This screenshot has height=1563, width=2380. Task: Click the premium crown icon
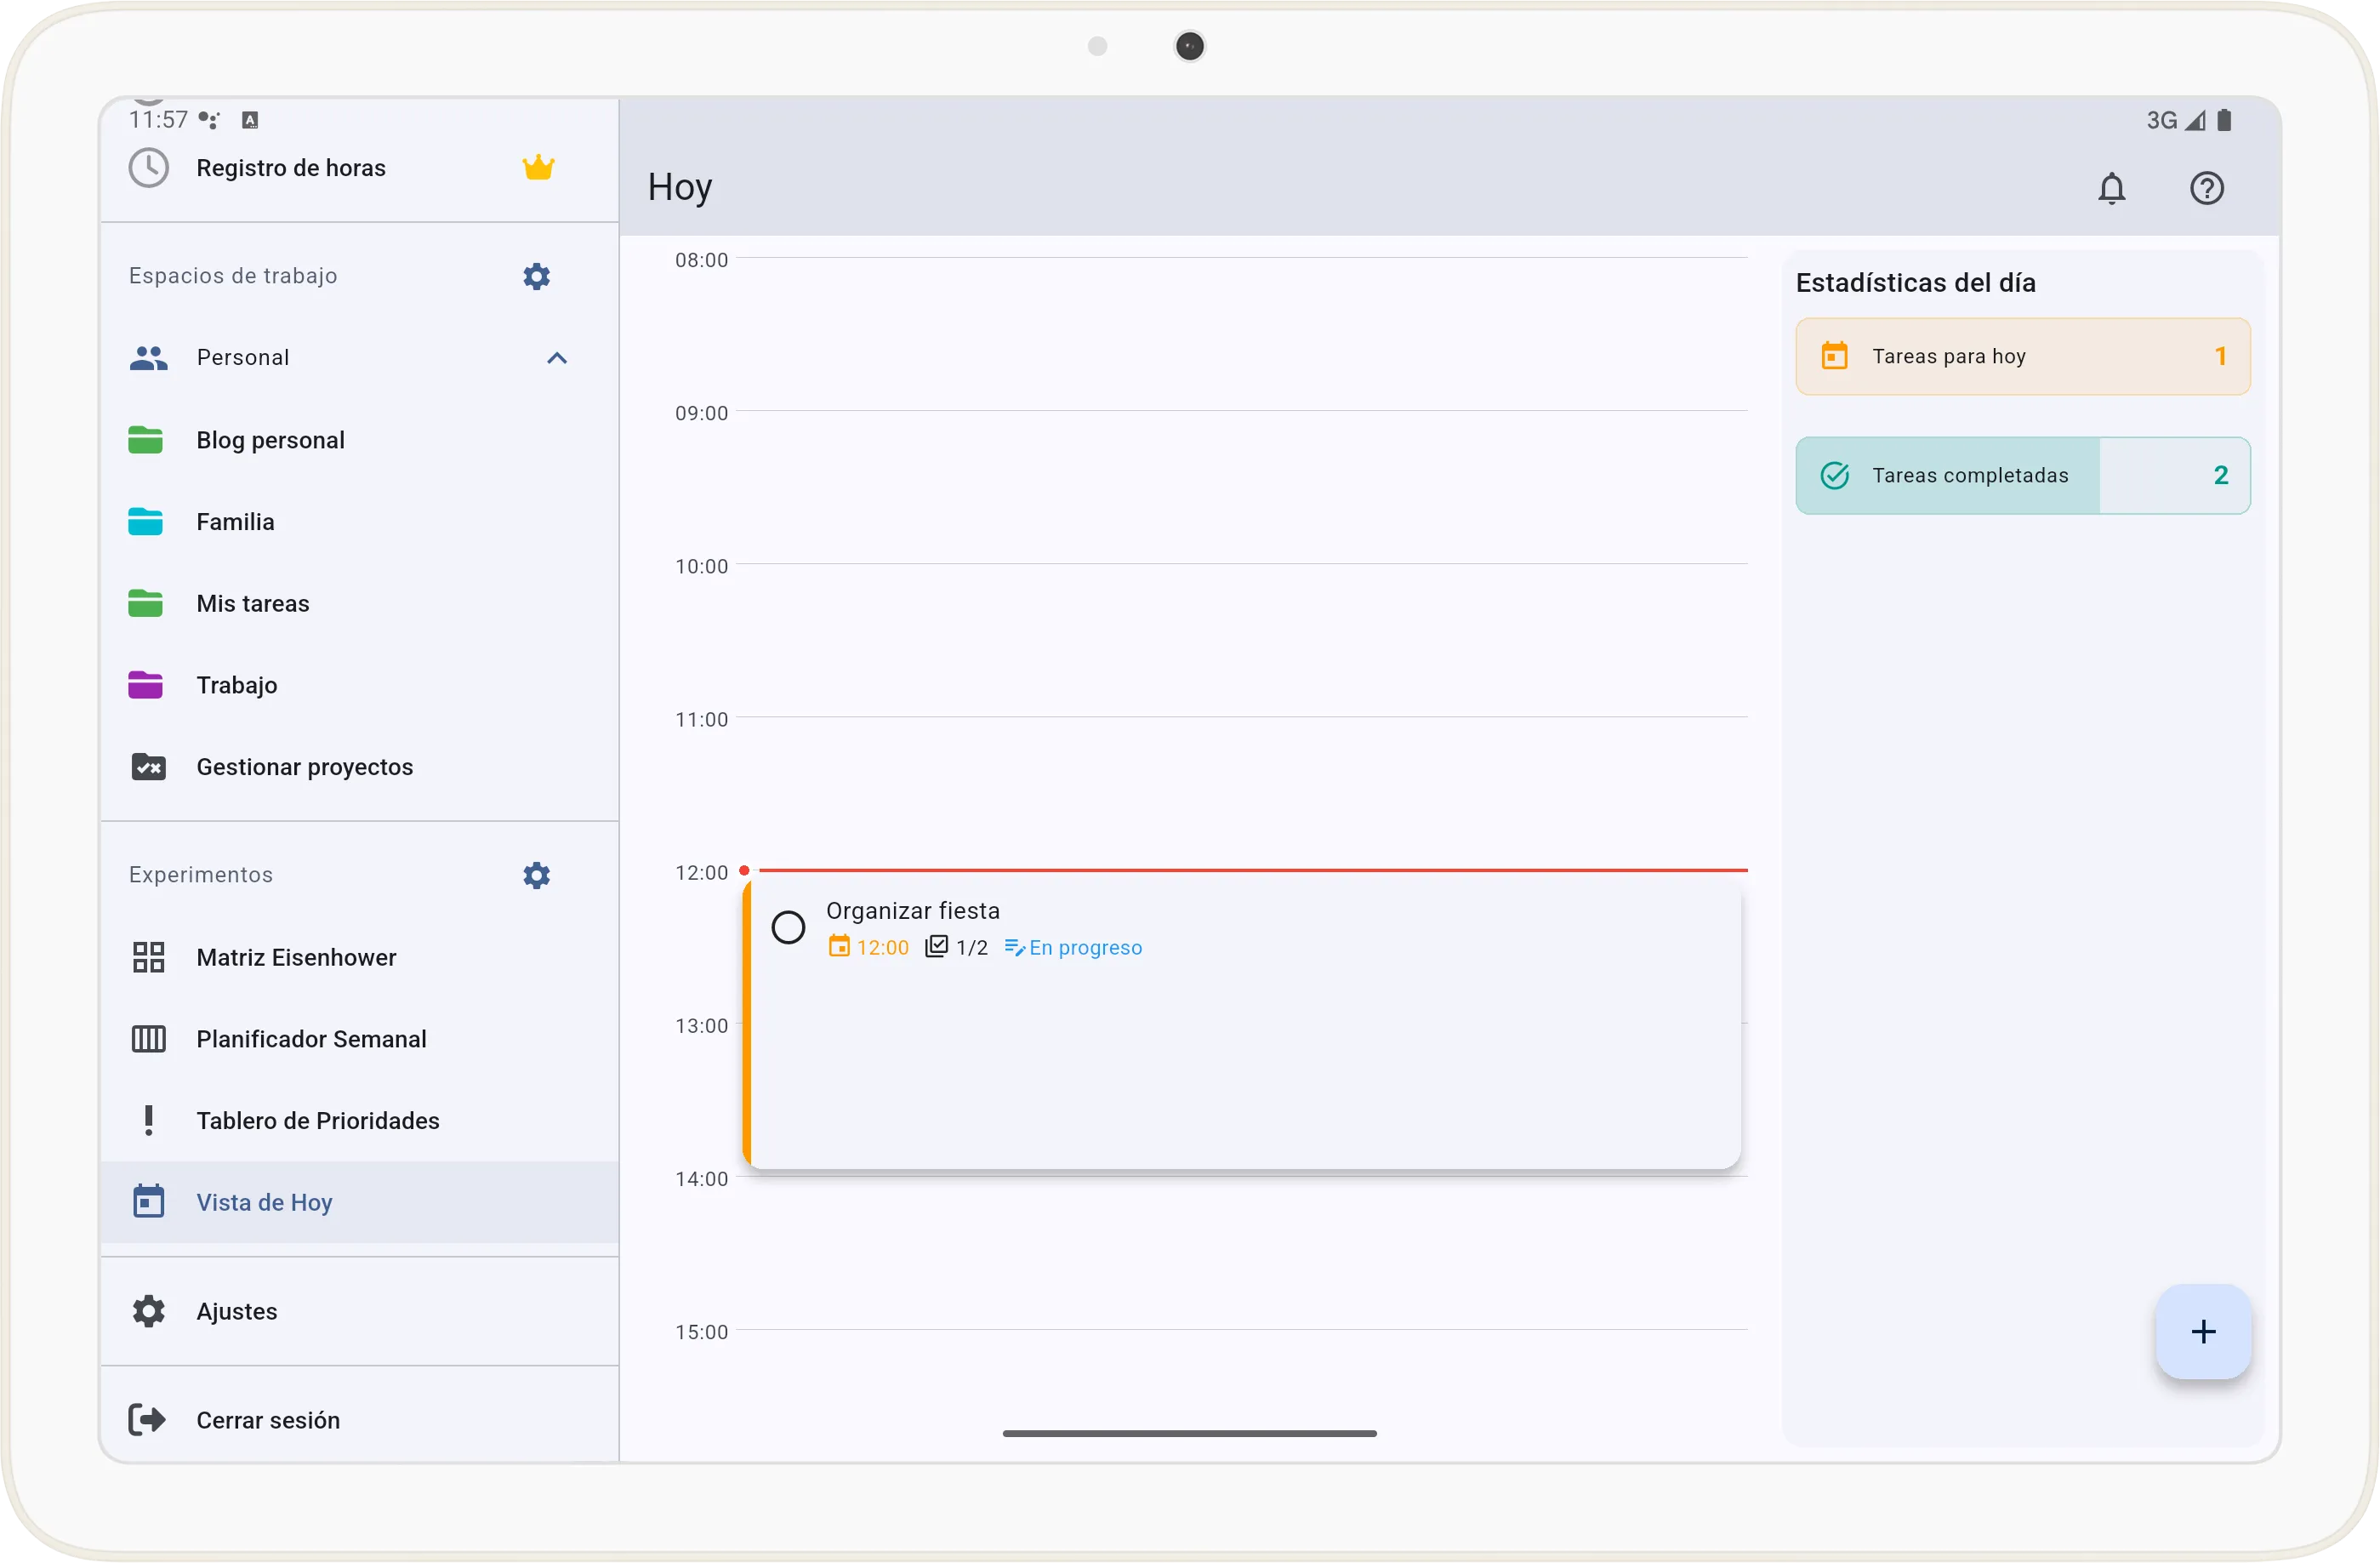click(538, 167)
